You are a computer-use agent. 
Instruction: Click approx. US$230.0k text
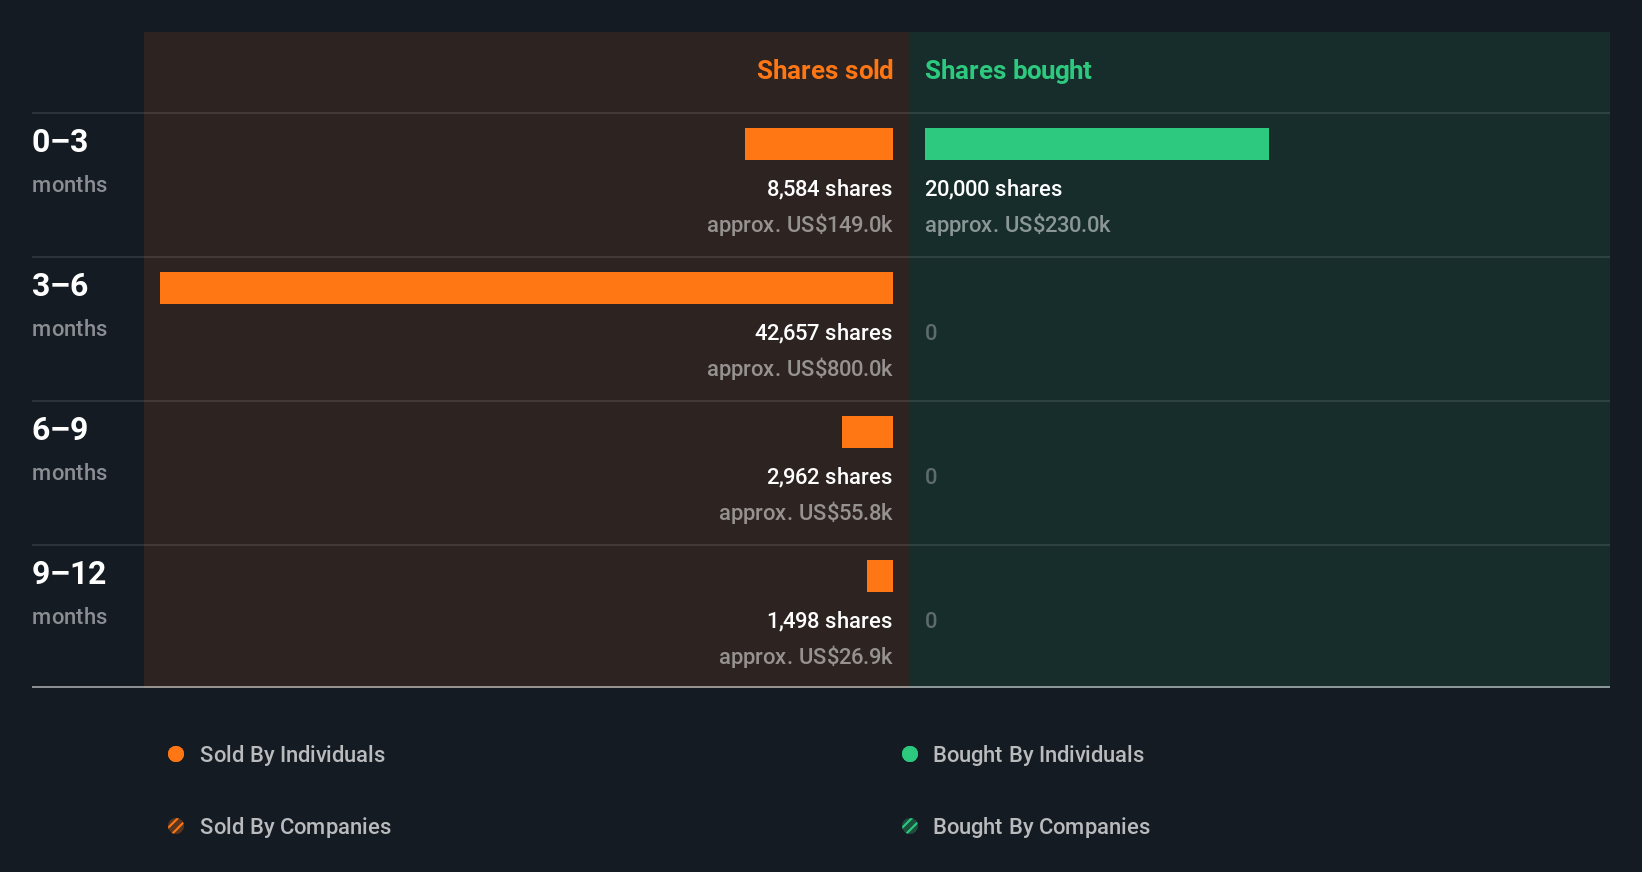tap(1017, 224)
